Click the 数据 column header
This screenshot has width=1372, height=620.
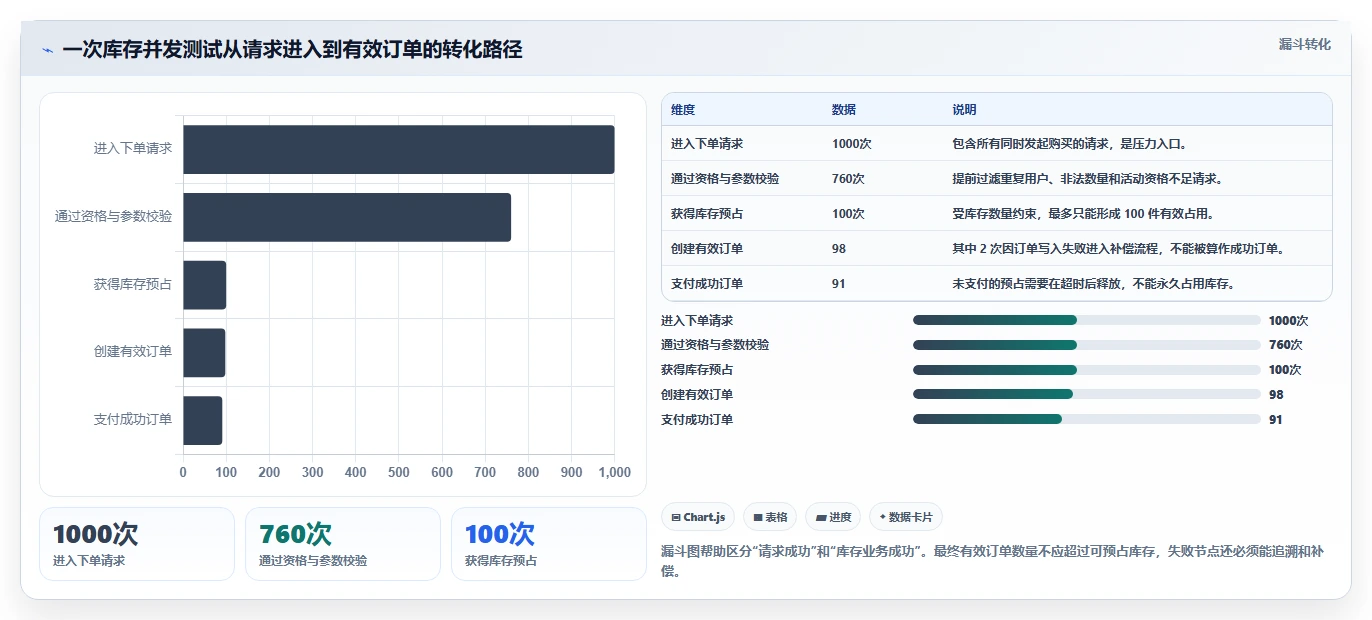click(x=844, y=110)
